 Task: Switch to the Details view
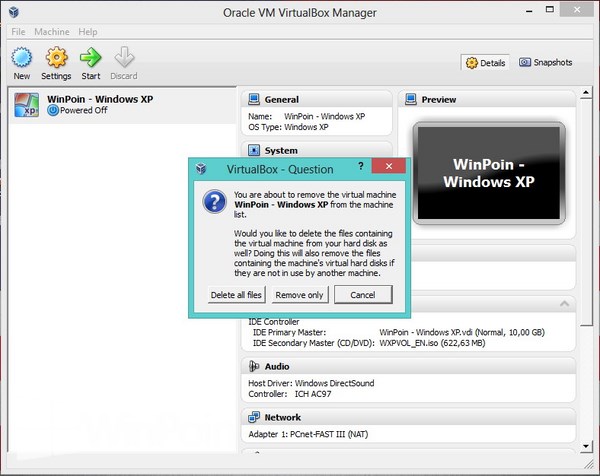pyautogui.click(x=485, y=63)
